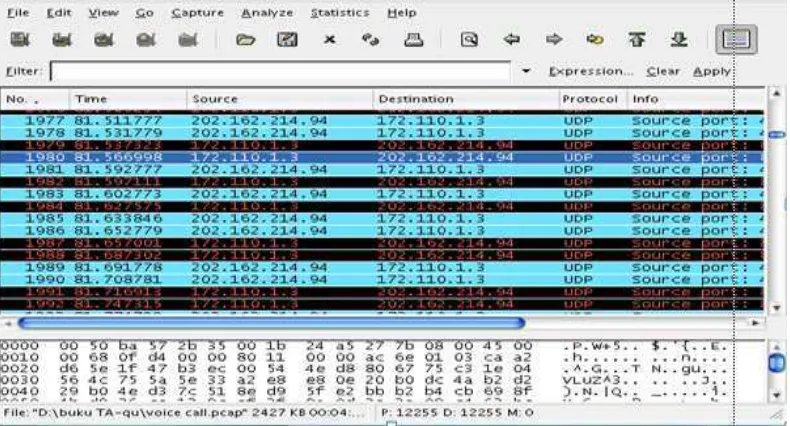Sort by Protocol column header

coord(593,99)
